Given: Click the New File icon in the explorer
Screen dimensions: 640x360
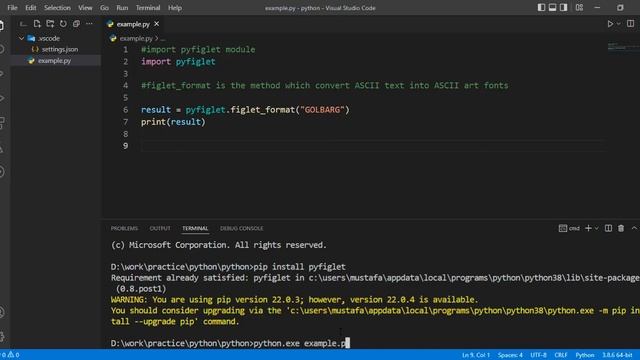Looking at the screenshot, I should coord(37,24).
